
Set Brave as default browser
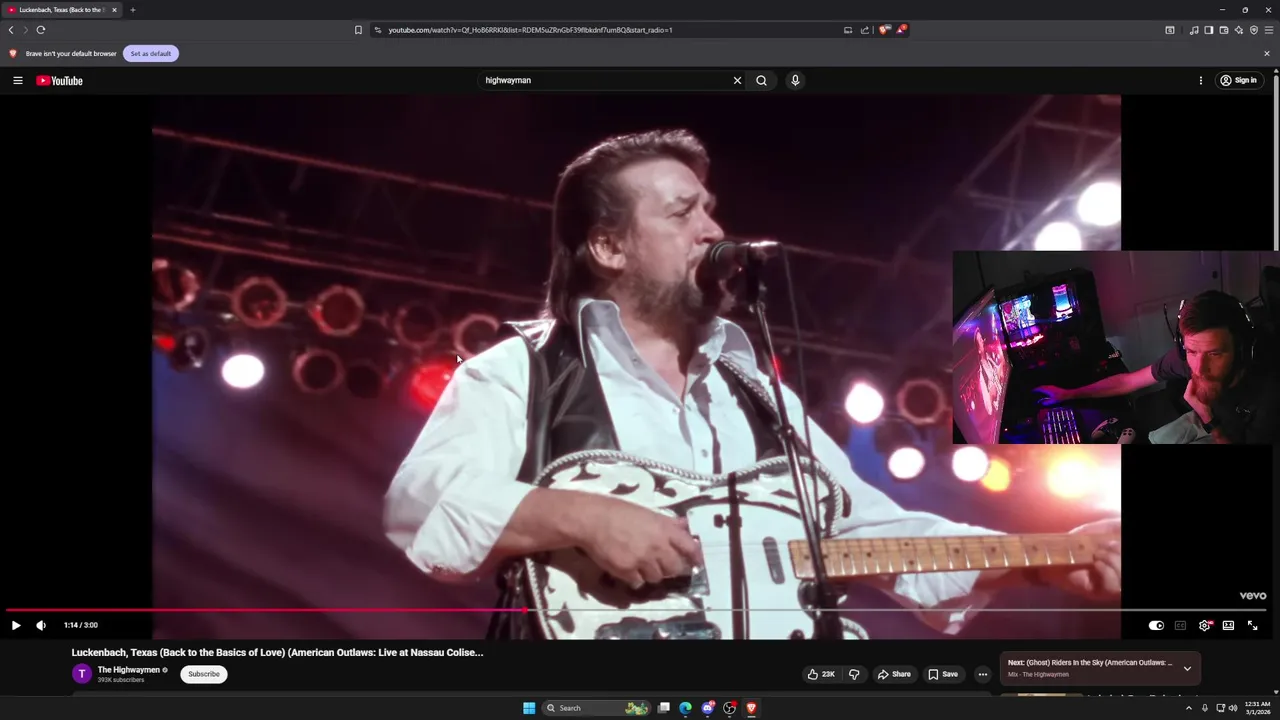point(151,53)
